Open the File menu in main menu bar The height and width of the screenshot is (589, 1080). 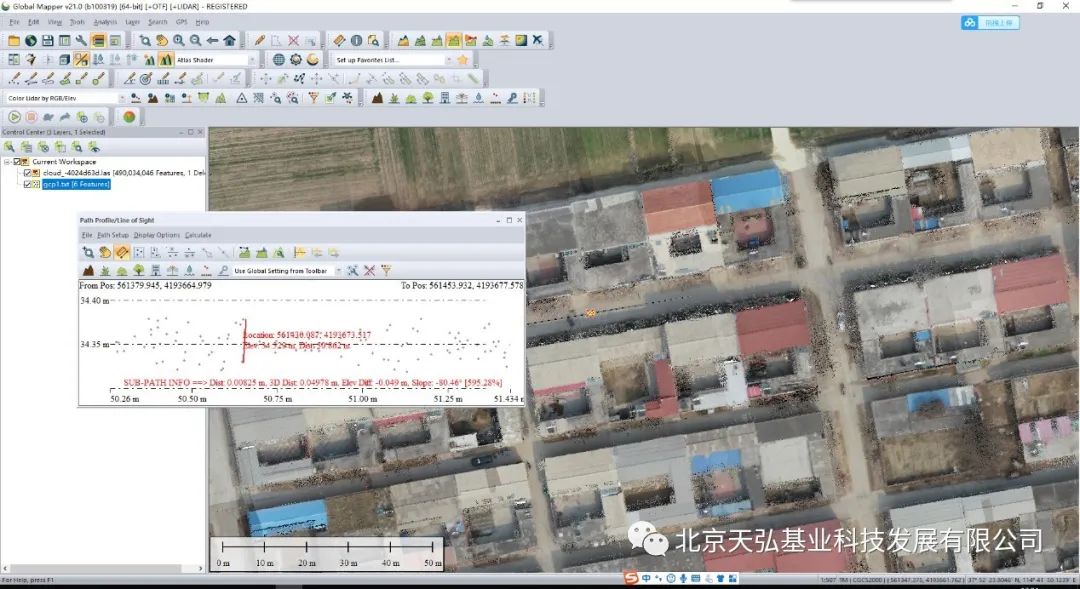coord(14,22)
